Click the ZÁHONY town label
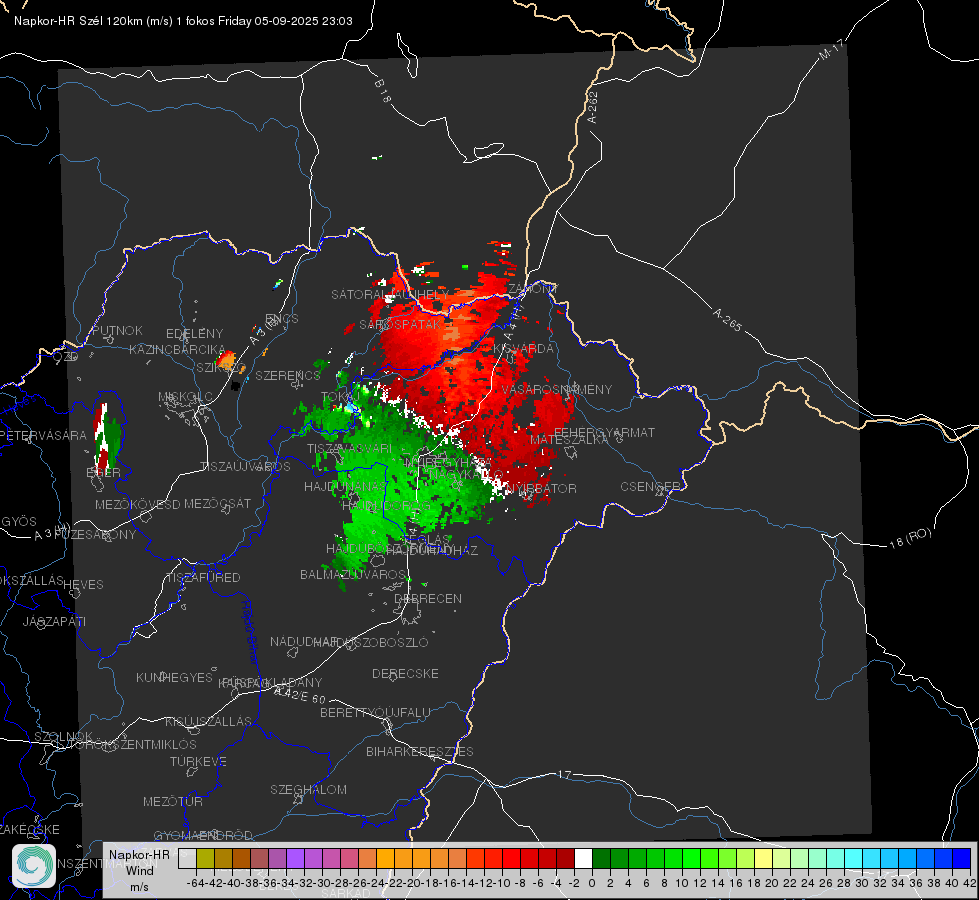This screenshot has width=979, height=900. (533, 289)
